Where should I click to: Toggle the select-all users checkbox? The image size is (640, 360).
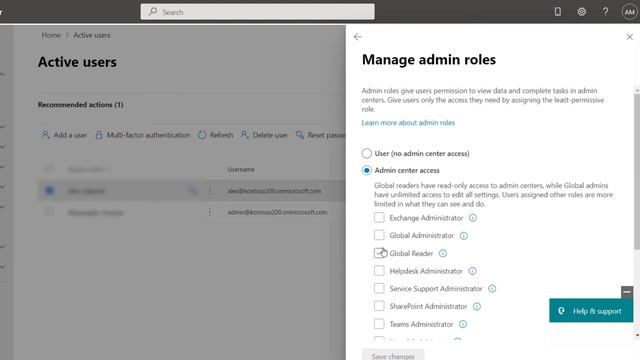click(49, 169)
